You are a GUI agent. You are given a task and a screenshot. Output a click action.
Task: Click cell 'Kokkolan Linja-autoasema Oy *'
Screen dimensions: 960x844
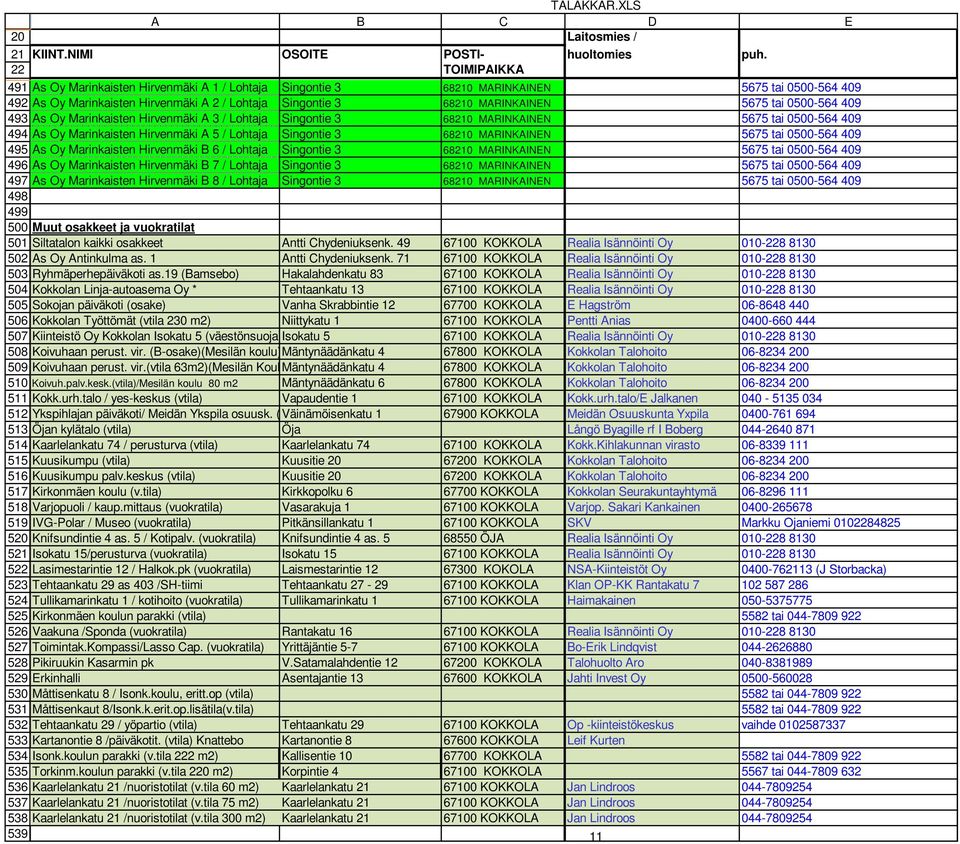[x=155, y=289]
